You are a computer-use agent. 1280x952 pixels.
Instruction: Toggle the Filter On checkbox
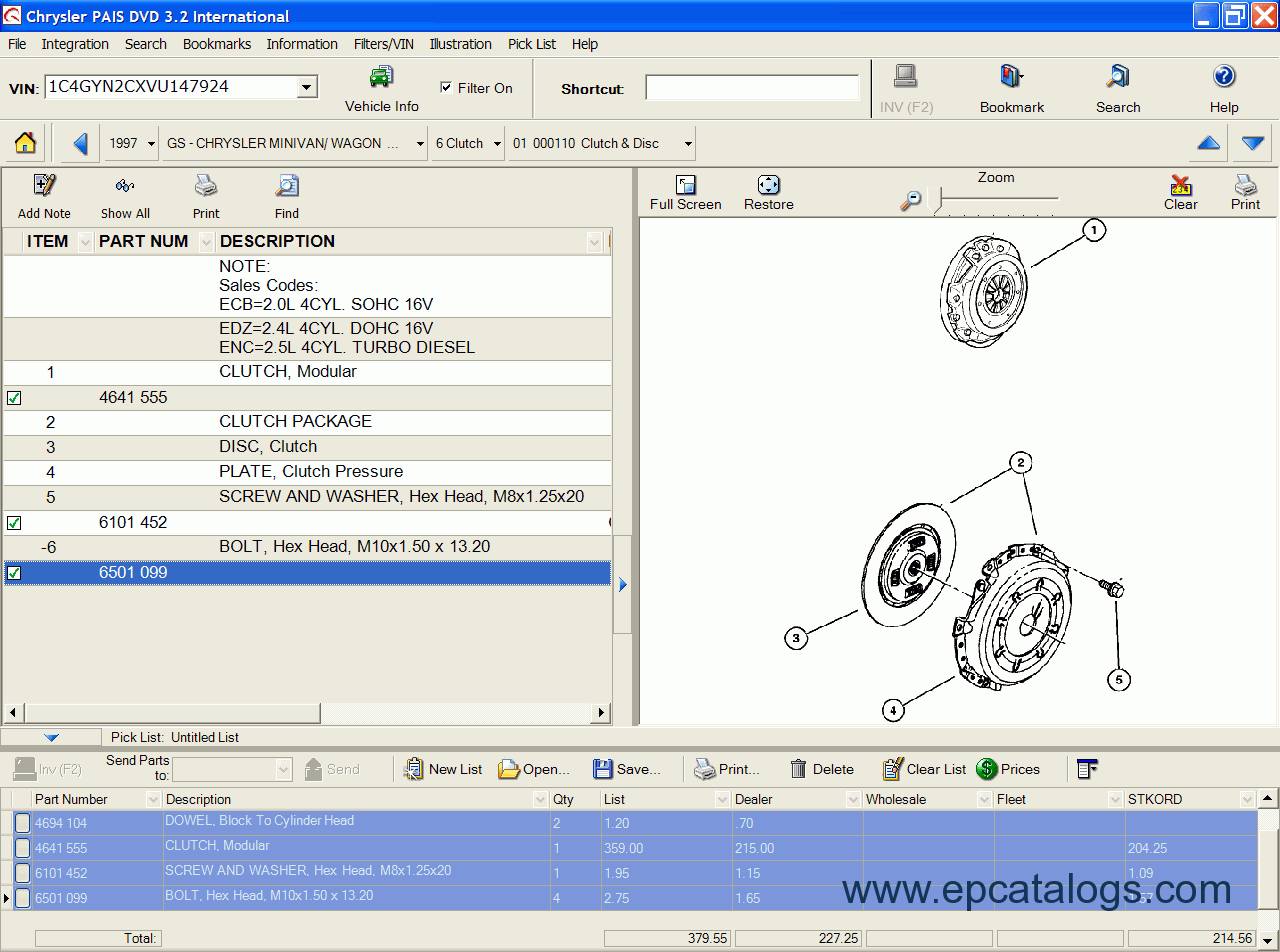446,88
